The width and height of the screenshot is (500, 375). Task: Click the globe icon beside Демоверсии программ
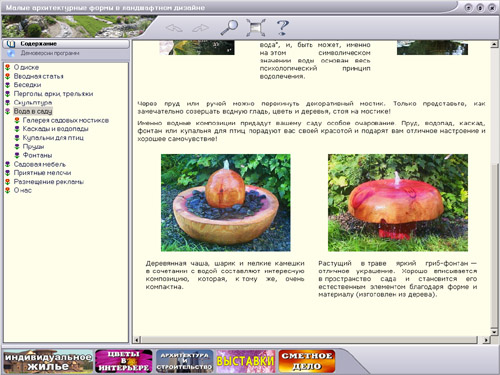click(11, 53)
